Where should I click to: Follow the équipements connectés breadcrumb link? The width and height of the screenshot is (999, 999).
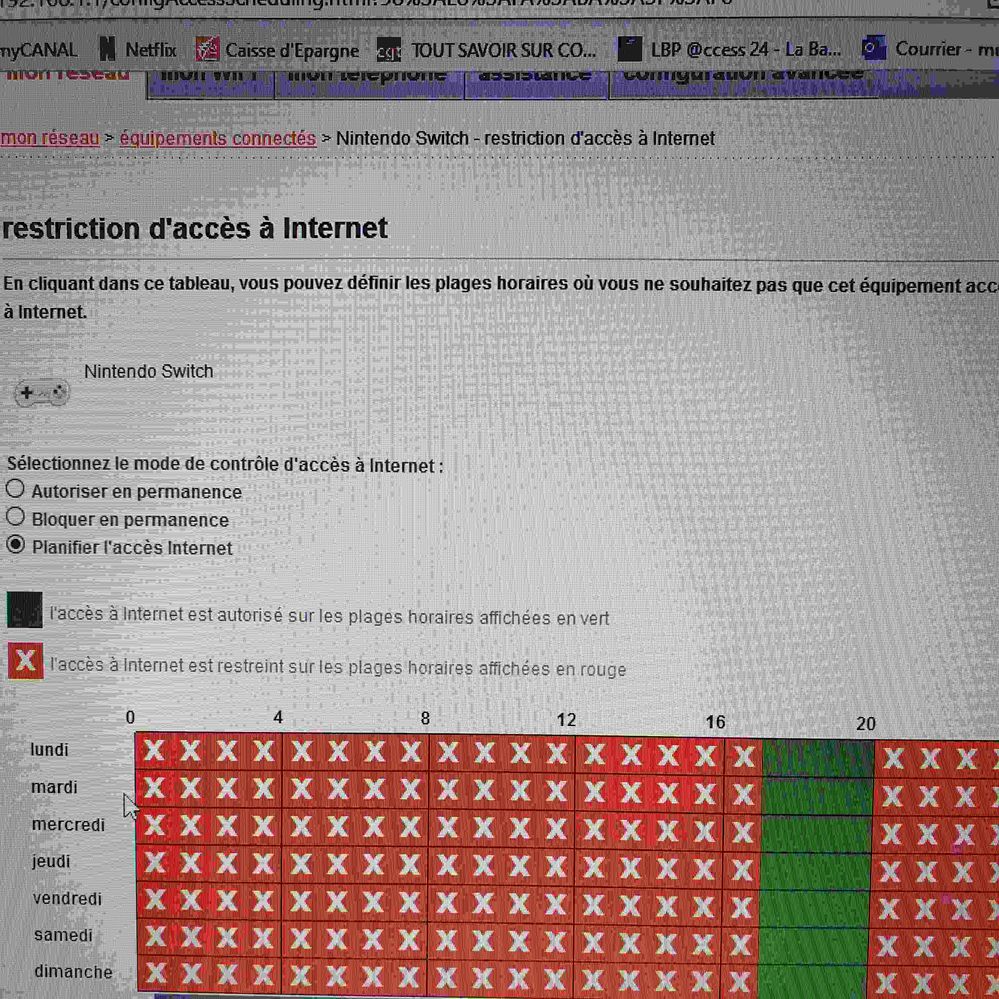tap(218, 138)
